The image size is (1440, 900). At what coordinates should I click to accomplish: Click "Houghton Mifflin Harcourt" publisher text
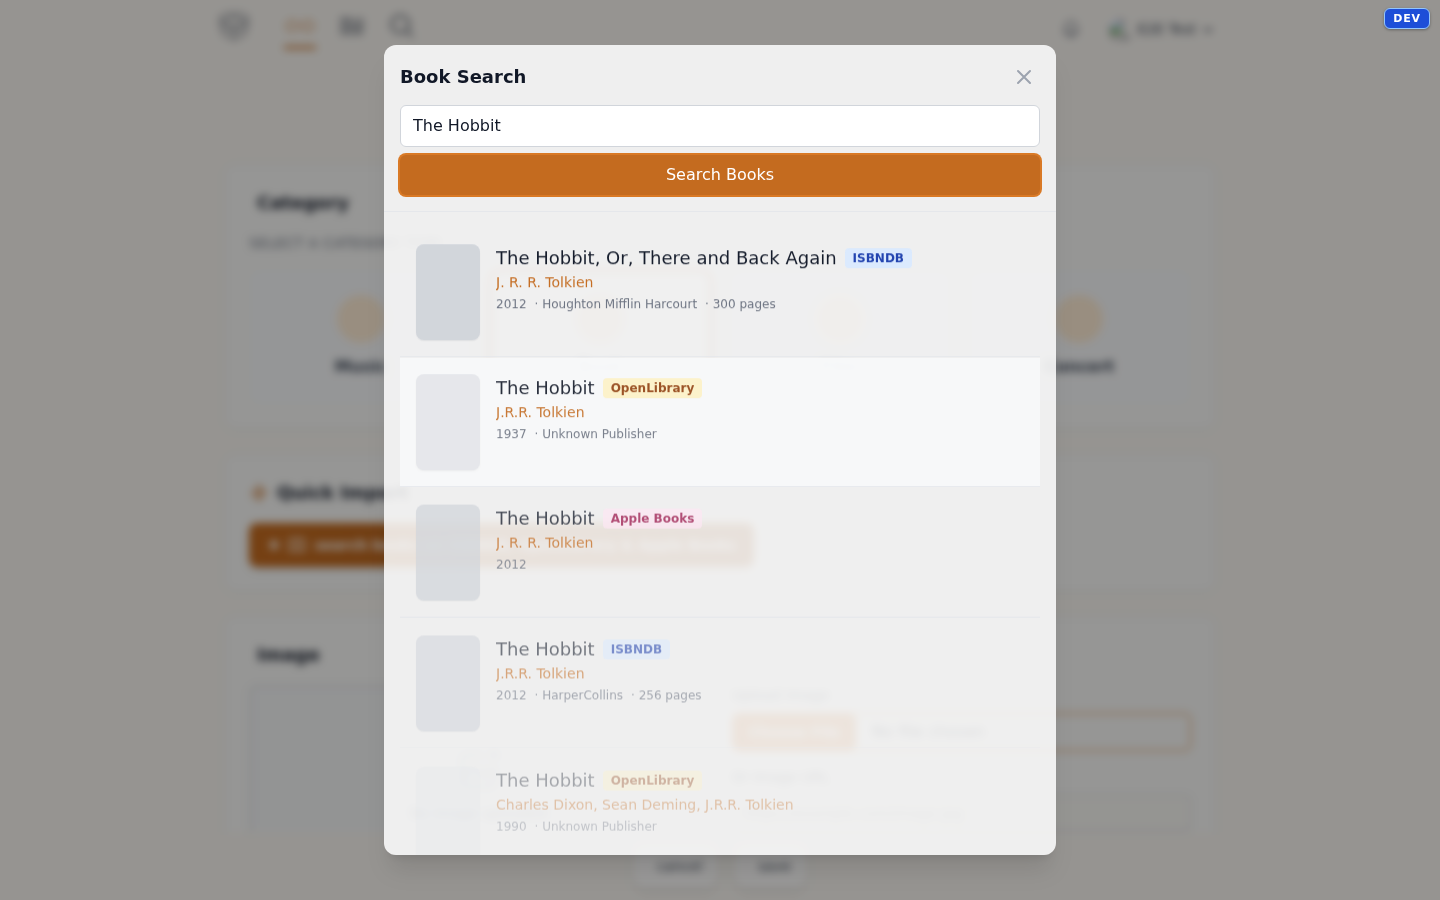[x=619, y=304]
